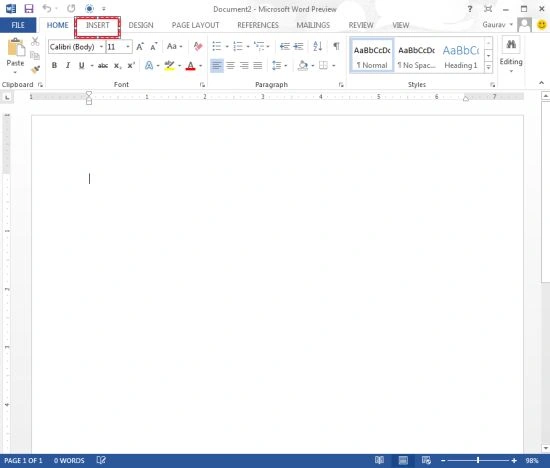Apply superscript formatting
The width and height of the screenshot is (550, 468).
(x=131, y=65)
